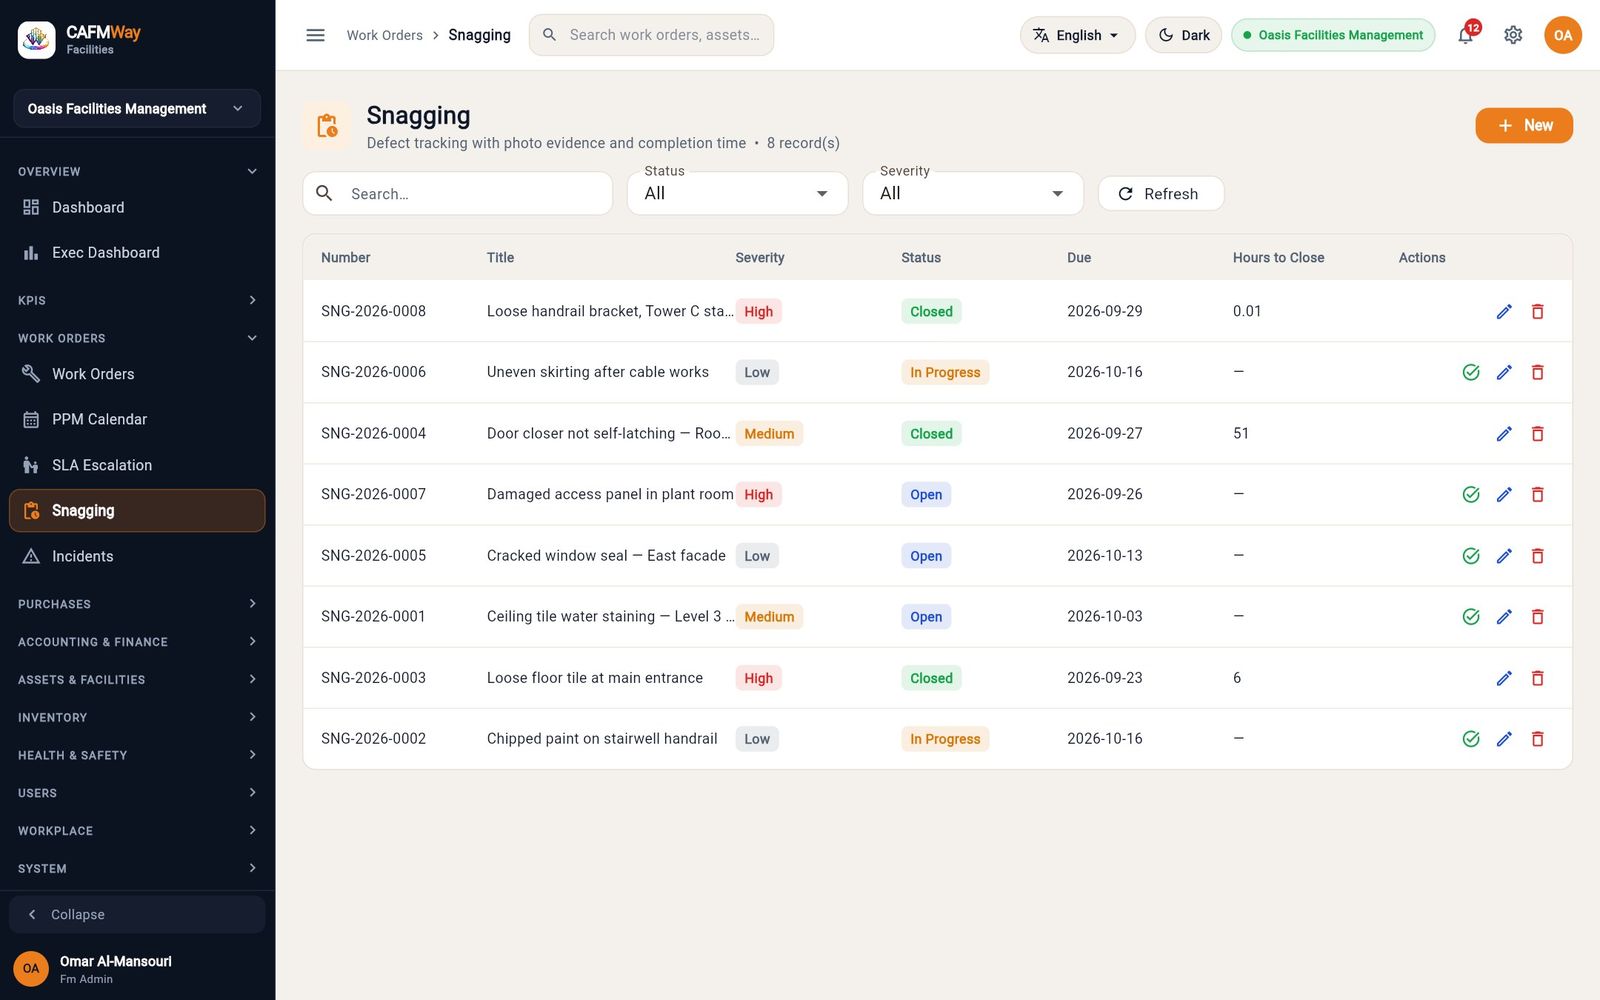The height and width of the screenshot is (1000, 1600).
Task: Edit the Chipped paint snag record
Action: click(x=1504, y=739)
